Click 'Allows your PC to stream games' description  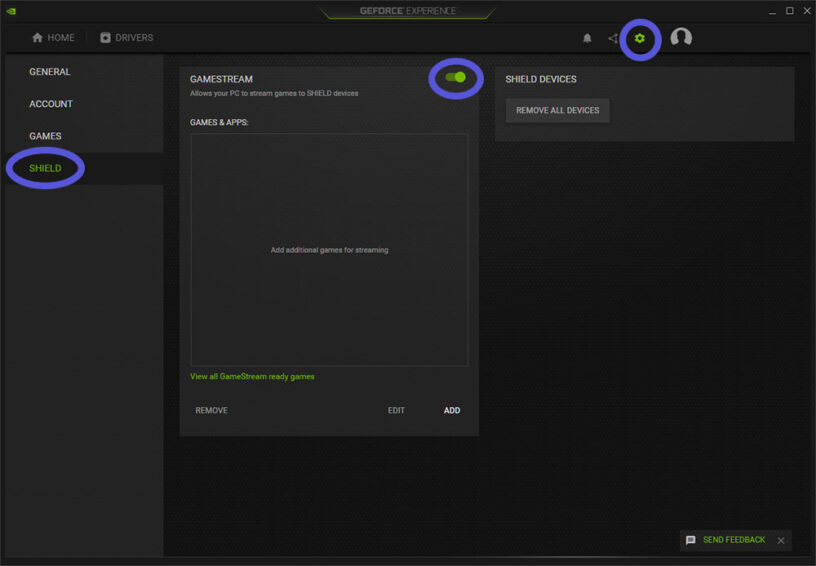point(274,94)
